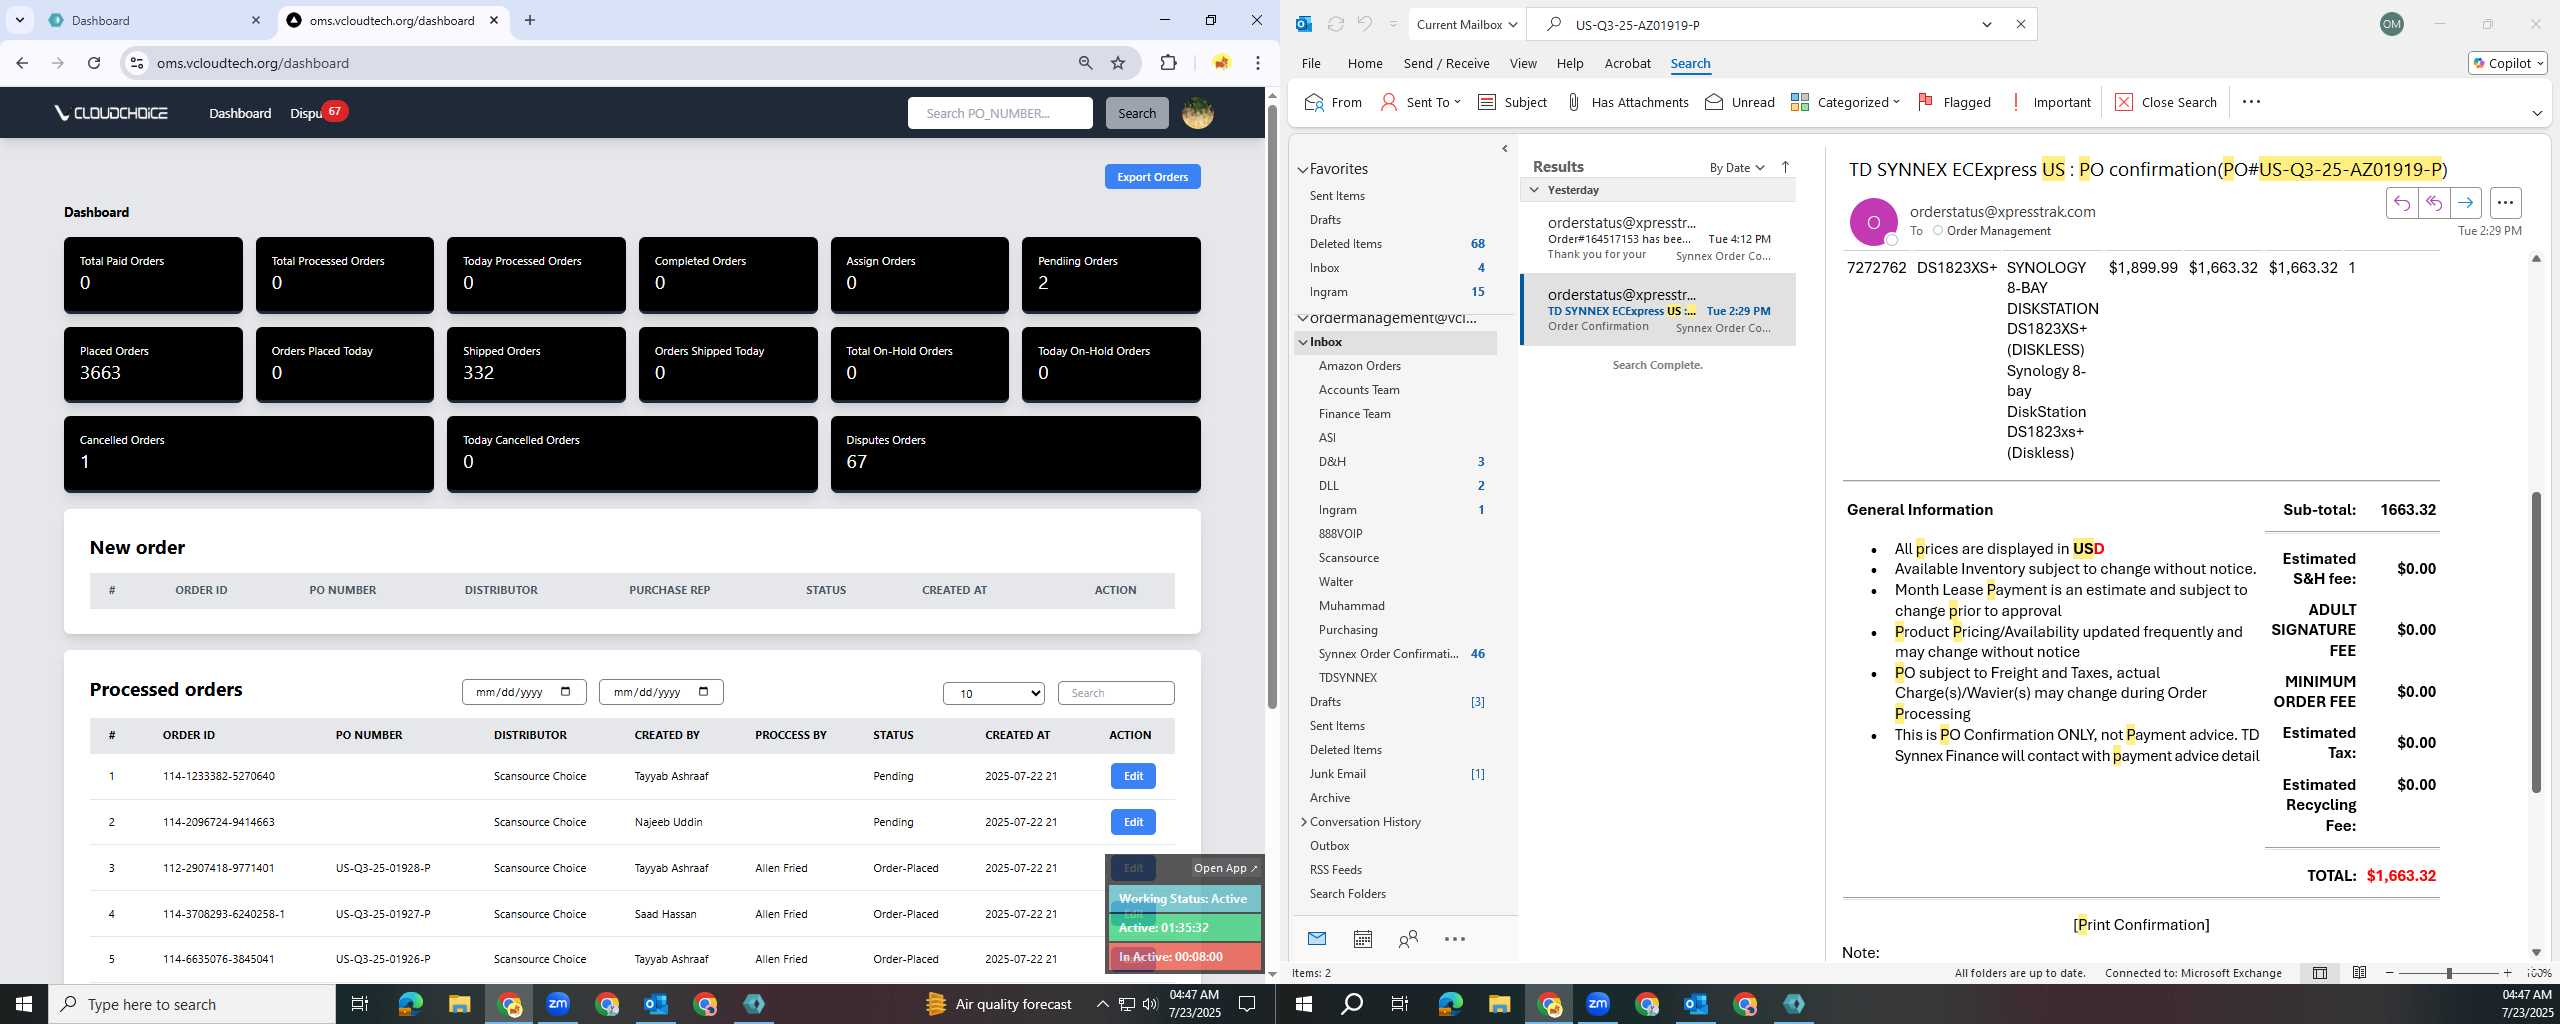Open Sent To filter dropdown
Screen dimensions: 2560x1024
tap(1420, 102)
